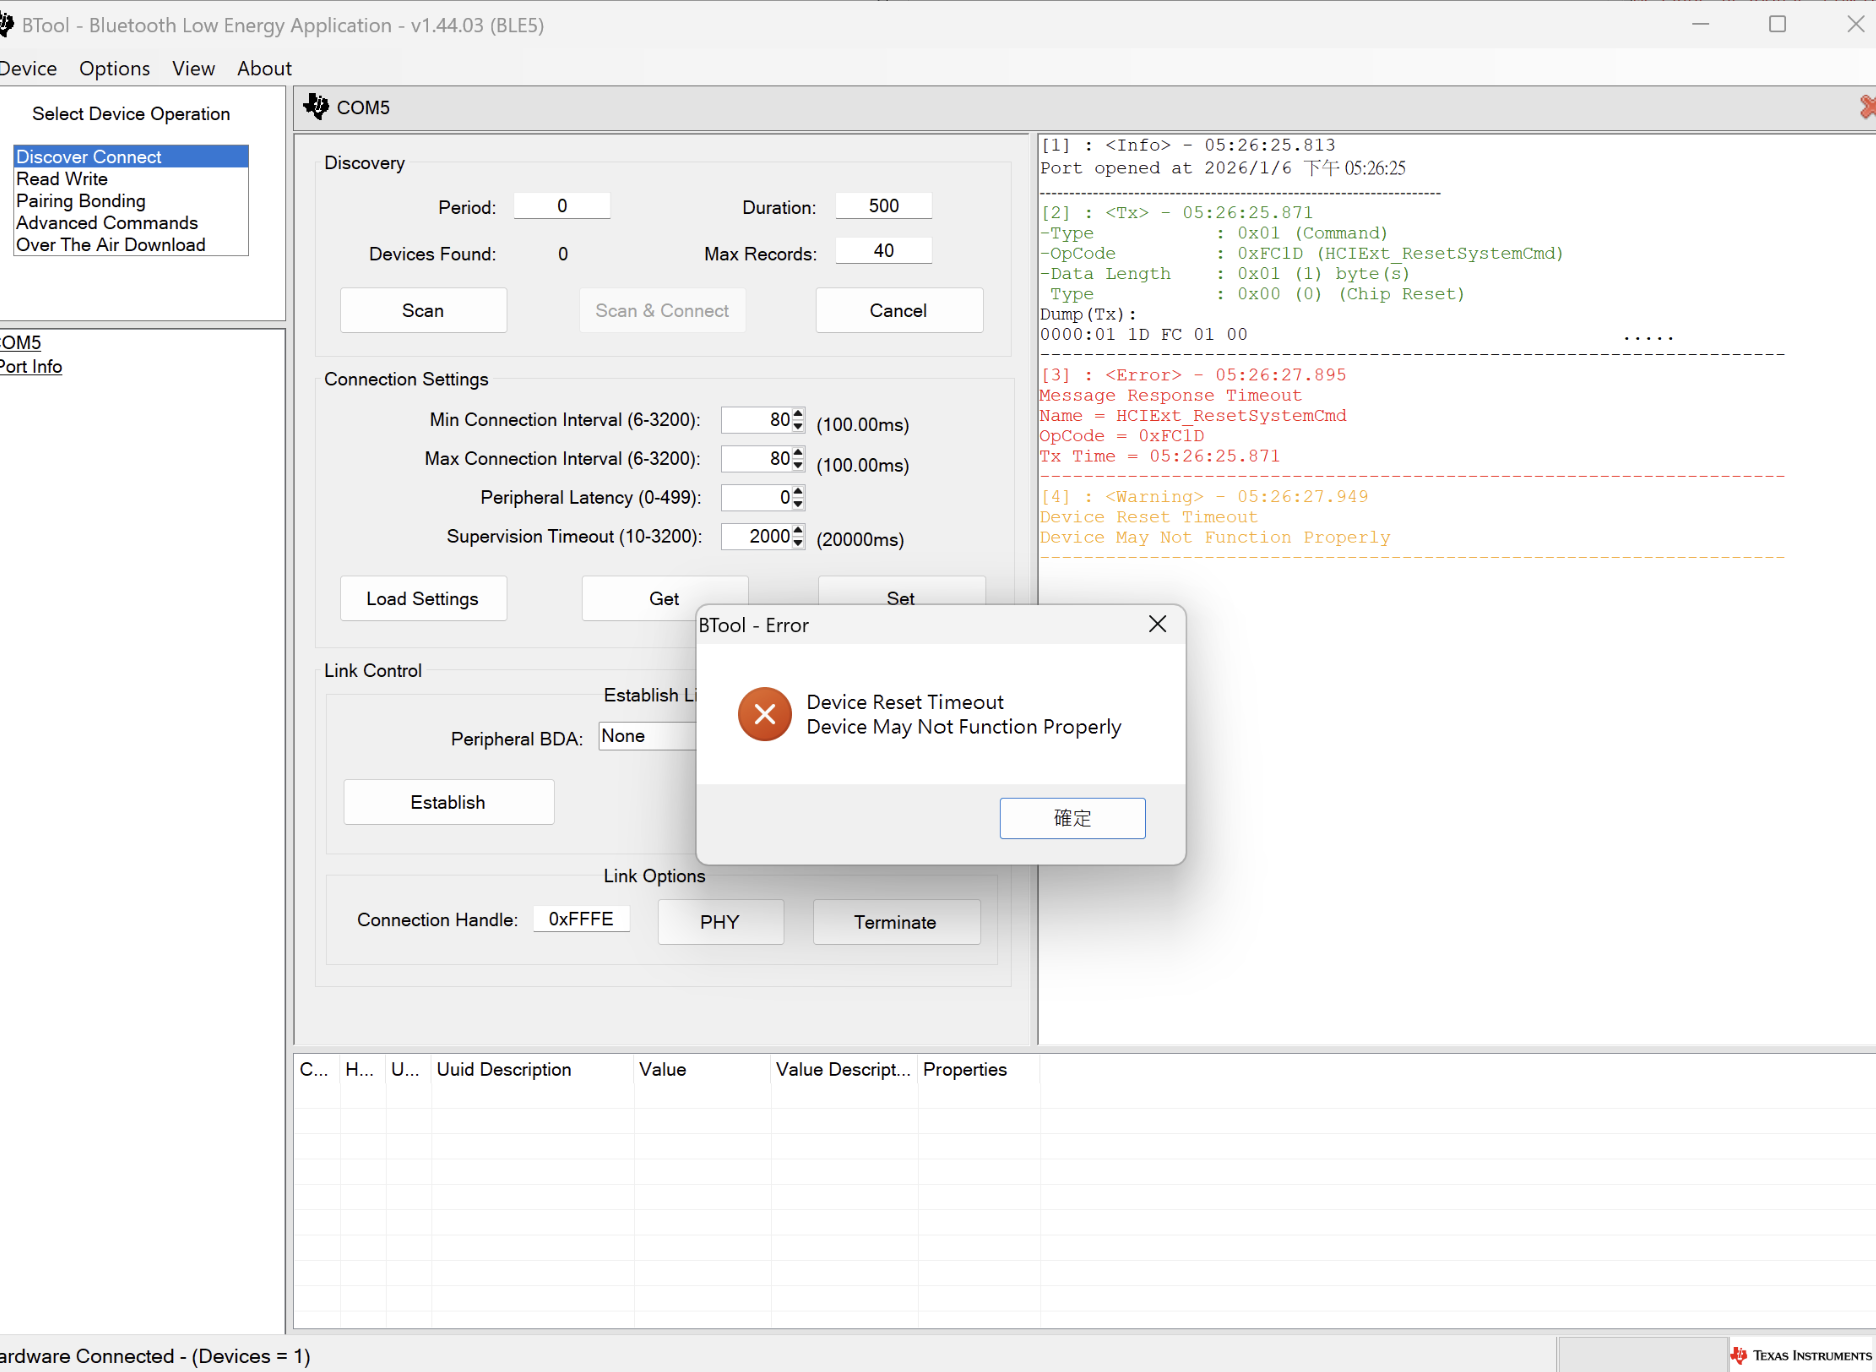Screen dimensions: 1876x1372
Task: Increase Supervision Timeout with up arrow
Action: (x=798, y=531)
